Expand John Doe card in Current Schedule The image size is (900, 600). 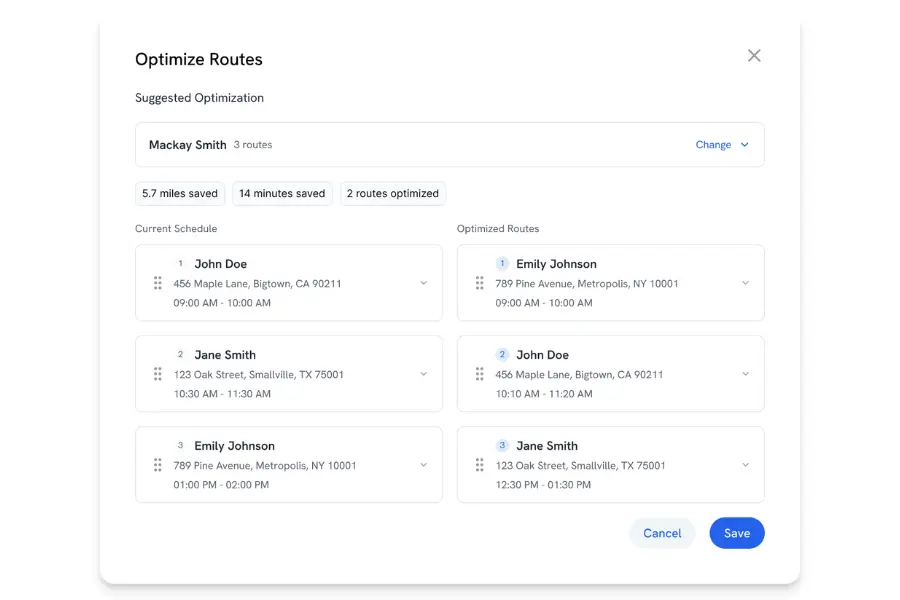point(424,283)
